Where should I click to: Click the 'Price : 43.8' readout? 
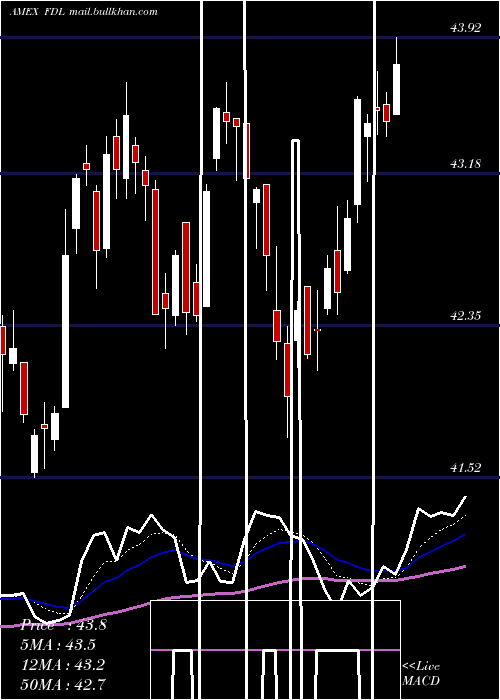tap(63, 625)
